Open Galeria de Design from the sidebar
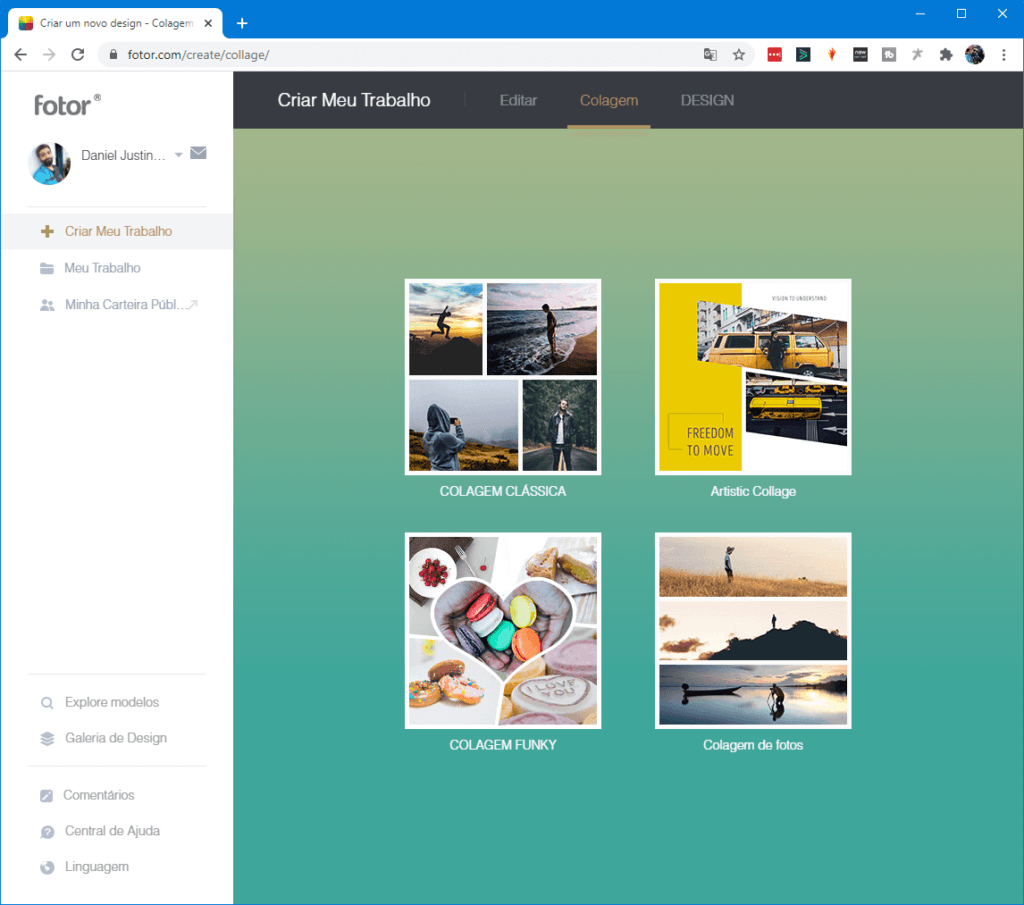 point(115,738)
